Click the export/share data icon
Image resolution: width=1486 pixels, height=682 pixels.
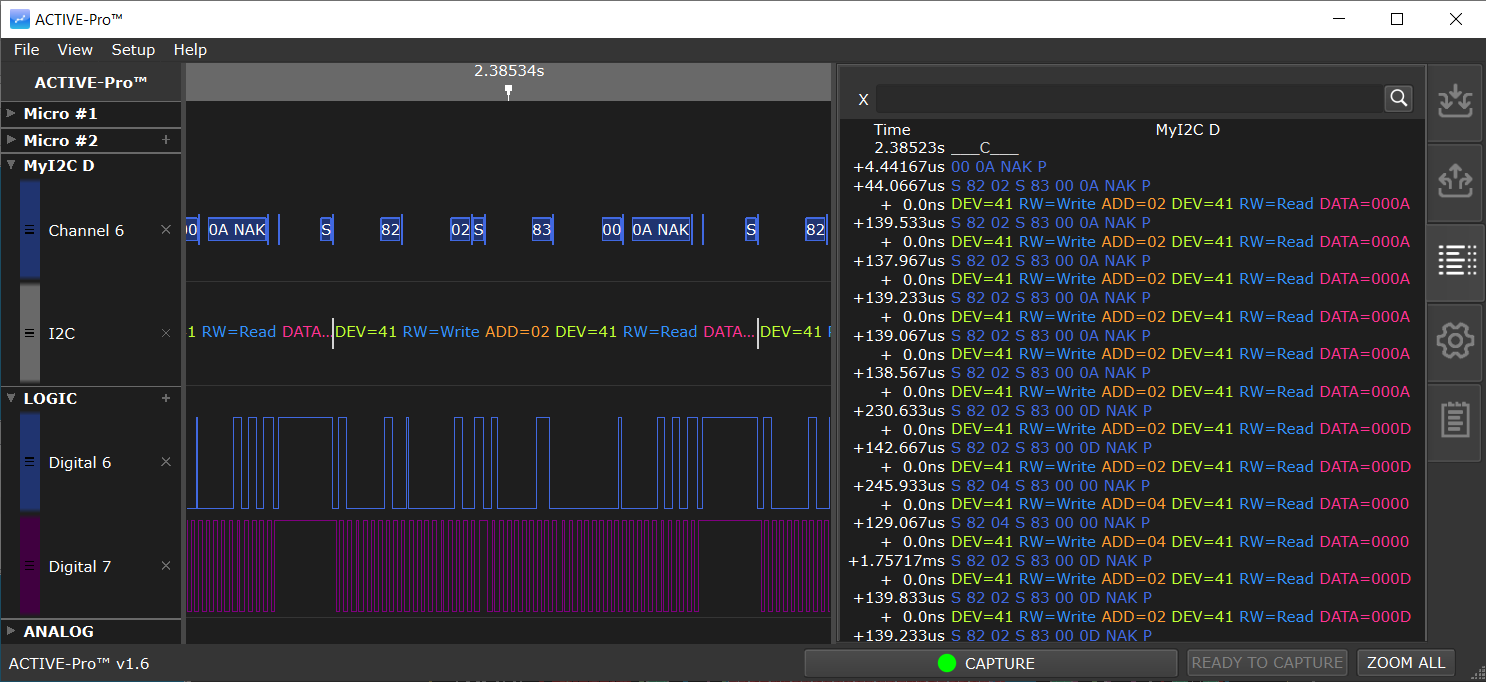pos(1455,181)
